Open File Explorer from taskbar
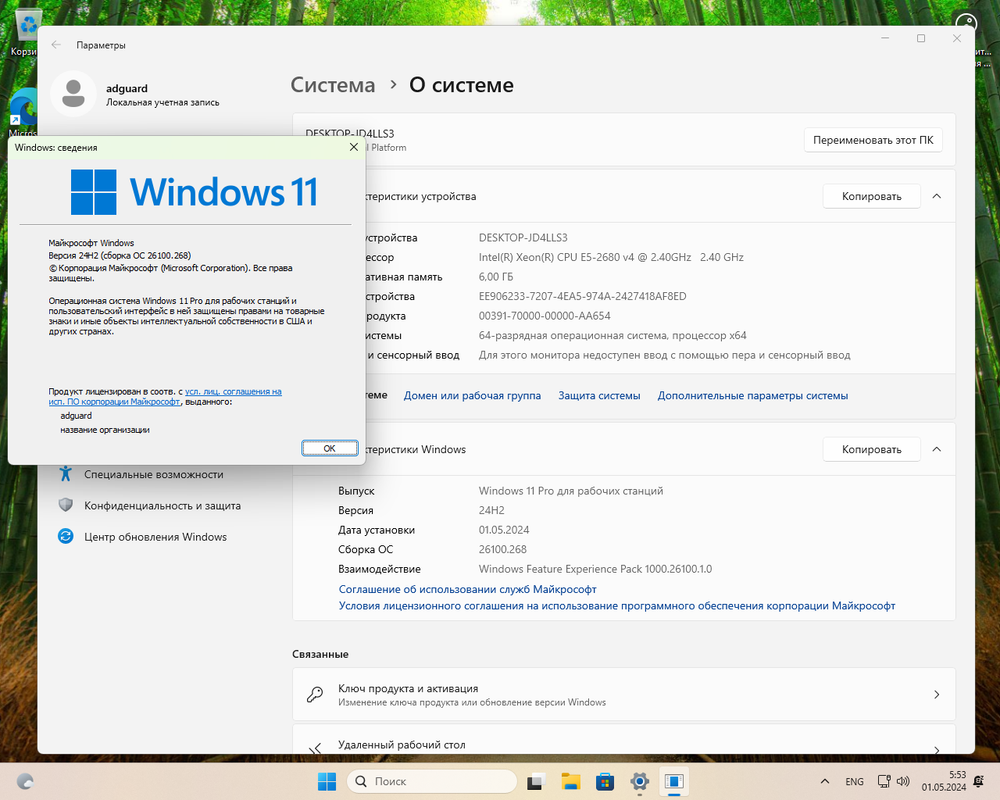This screenshot has width=1000, height=800. coord(570,781)
